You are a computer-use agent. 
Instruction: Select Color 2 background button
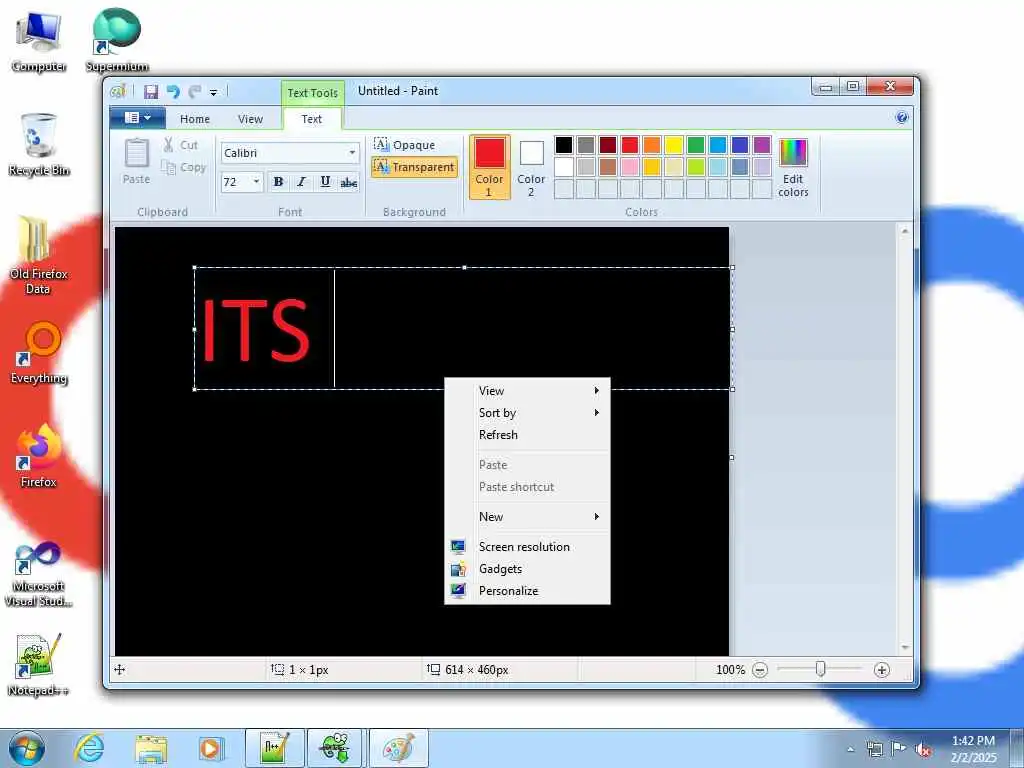(531, 167)
